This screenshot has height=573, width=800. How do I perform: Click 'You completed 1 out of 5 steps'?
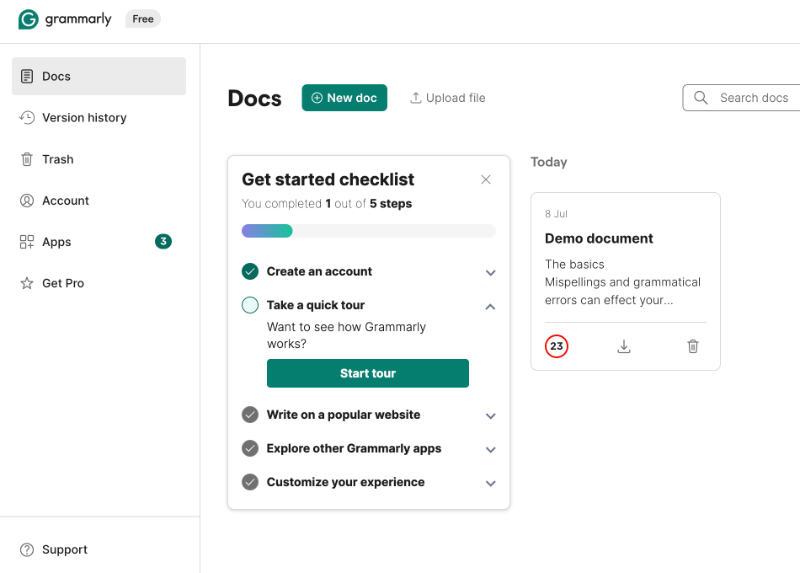point(327,204)
